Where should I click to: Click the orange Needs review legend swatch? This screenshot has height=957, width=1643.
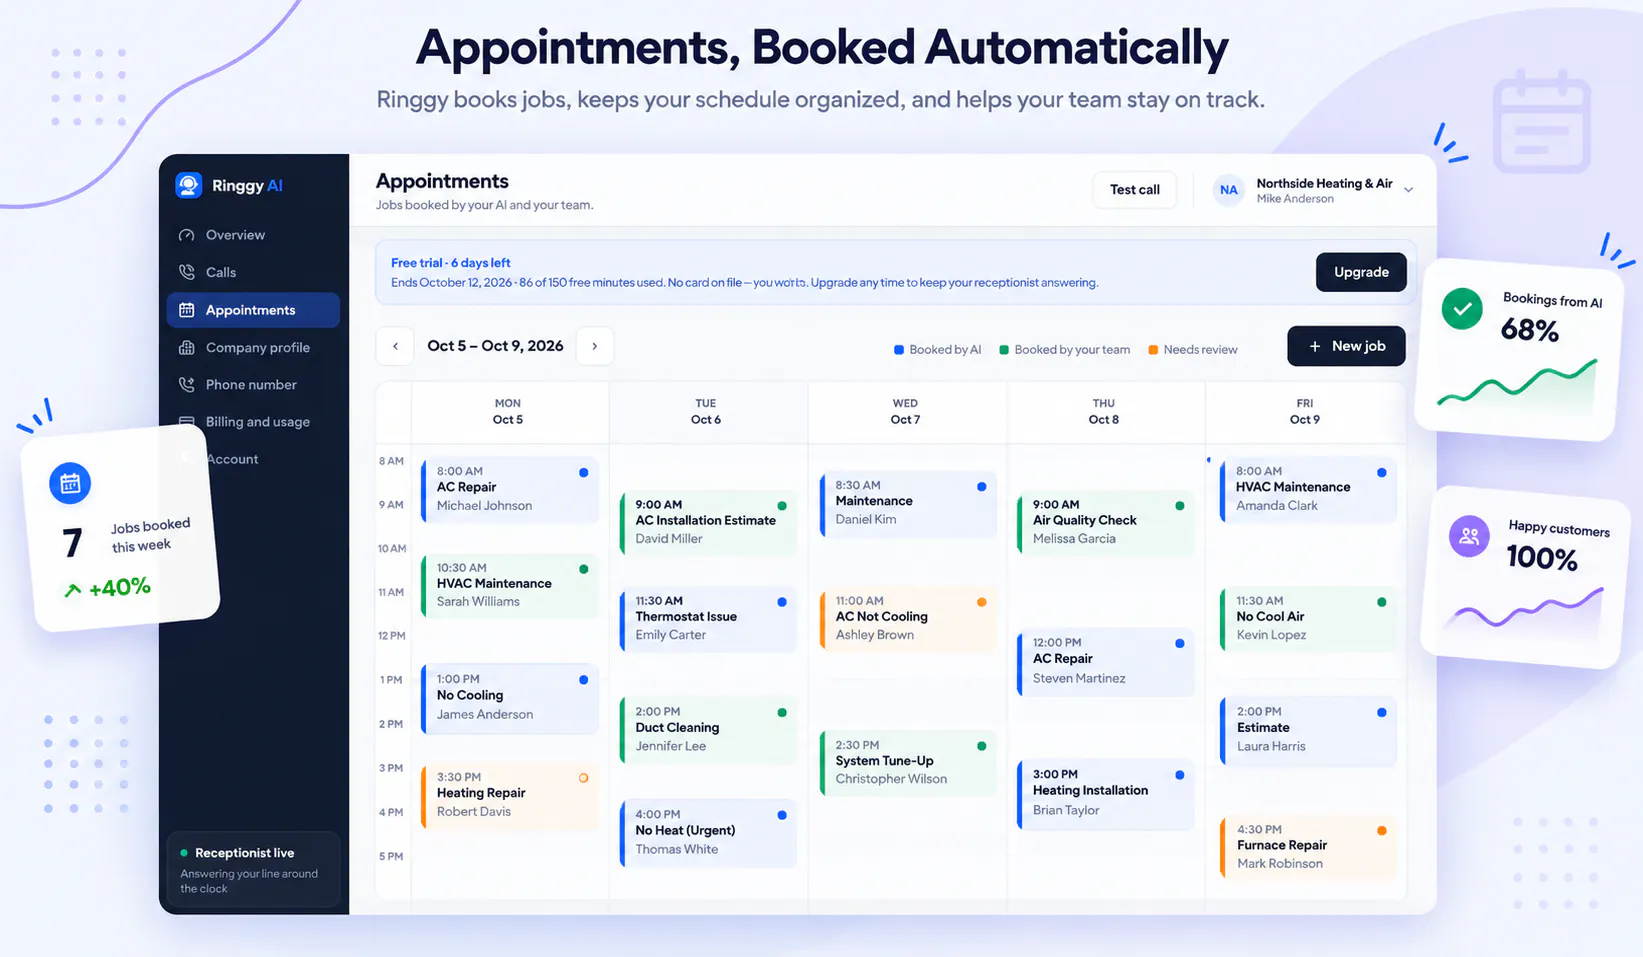tap(1153, 350)
